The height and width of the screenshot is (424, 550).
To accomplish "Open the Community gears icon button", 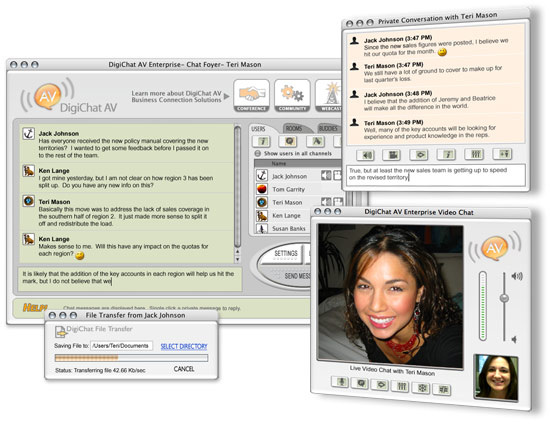I will point(292,95).
